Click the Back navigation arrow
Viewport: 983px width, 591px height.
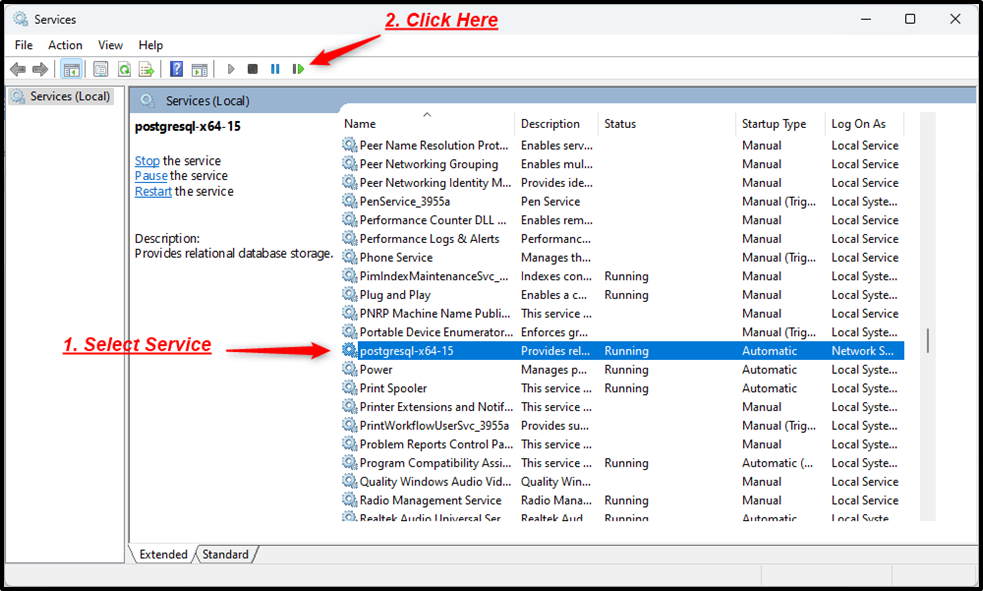[x=18, y=68]
